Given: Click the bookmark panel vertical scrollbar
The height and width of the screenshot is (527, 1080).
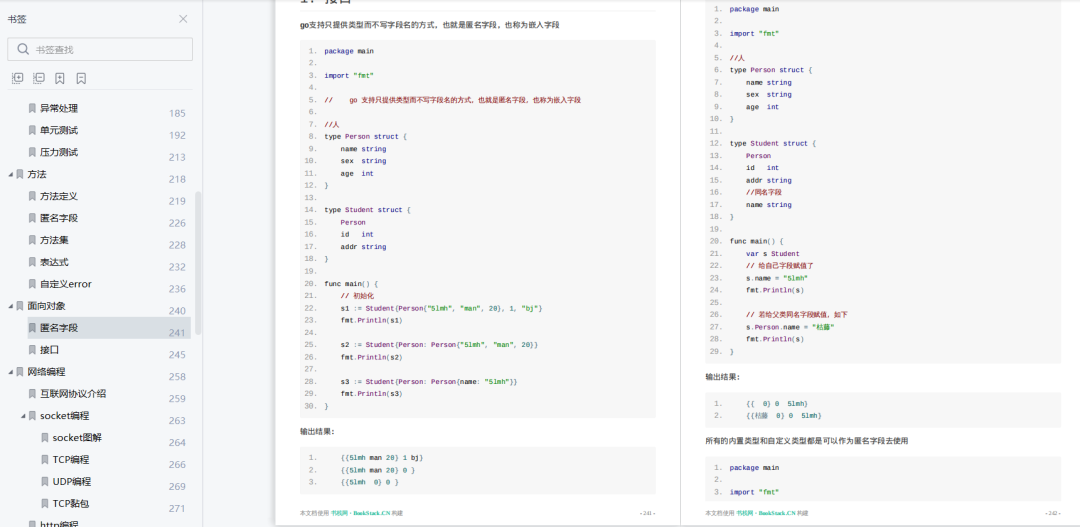Looking at the screenshot, I should pyautogui.click(x=198, y=262).
